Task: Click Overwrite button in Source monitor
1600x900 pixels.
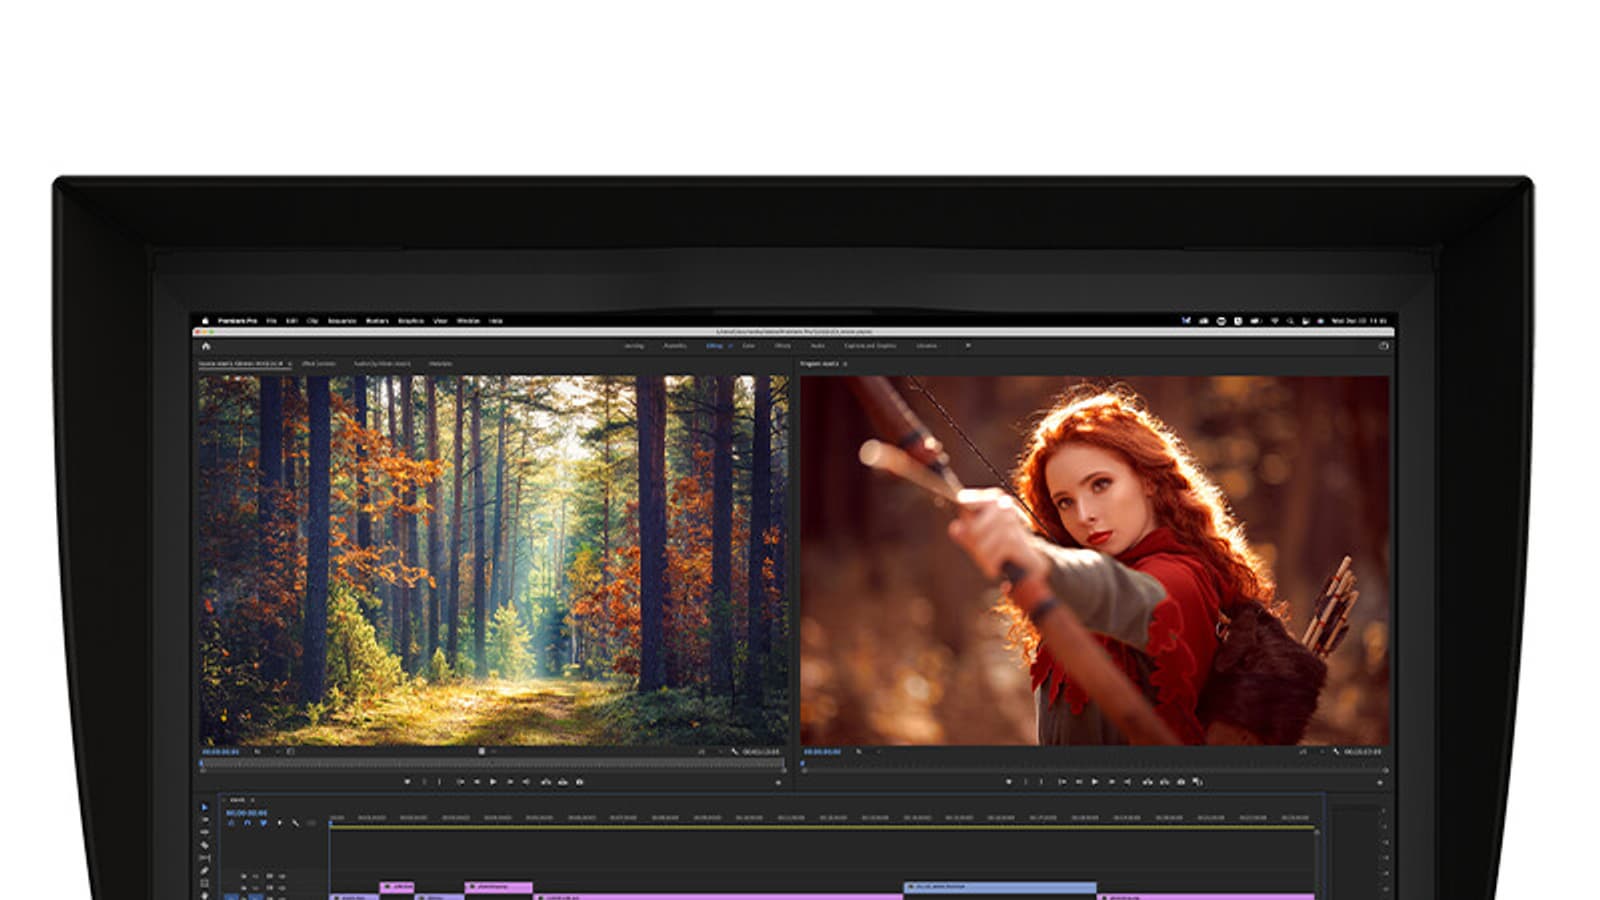Action: (562, 782)
